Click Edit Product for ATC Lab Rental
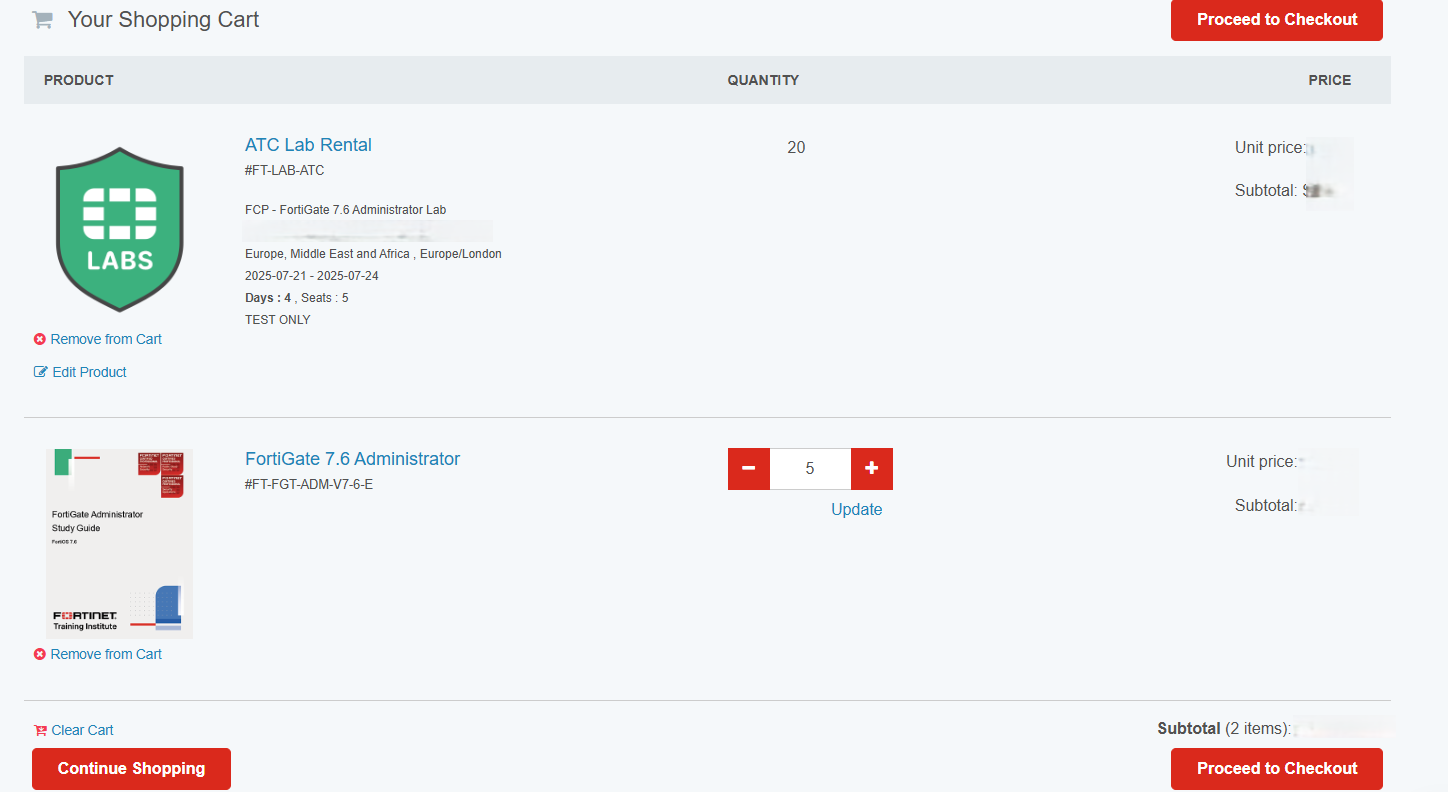 pyautogui.click(x=89, y=372)
